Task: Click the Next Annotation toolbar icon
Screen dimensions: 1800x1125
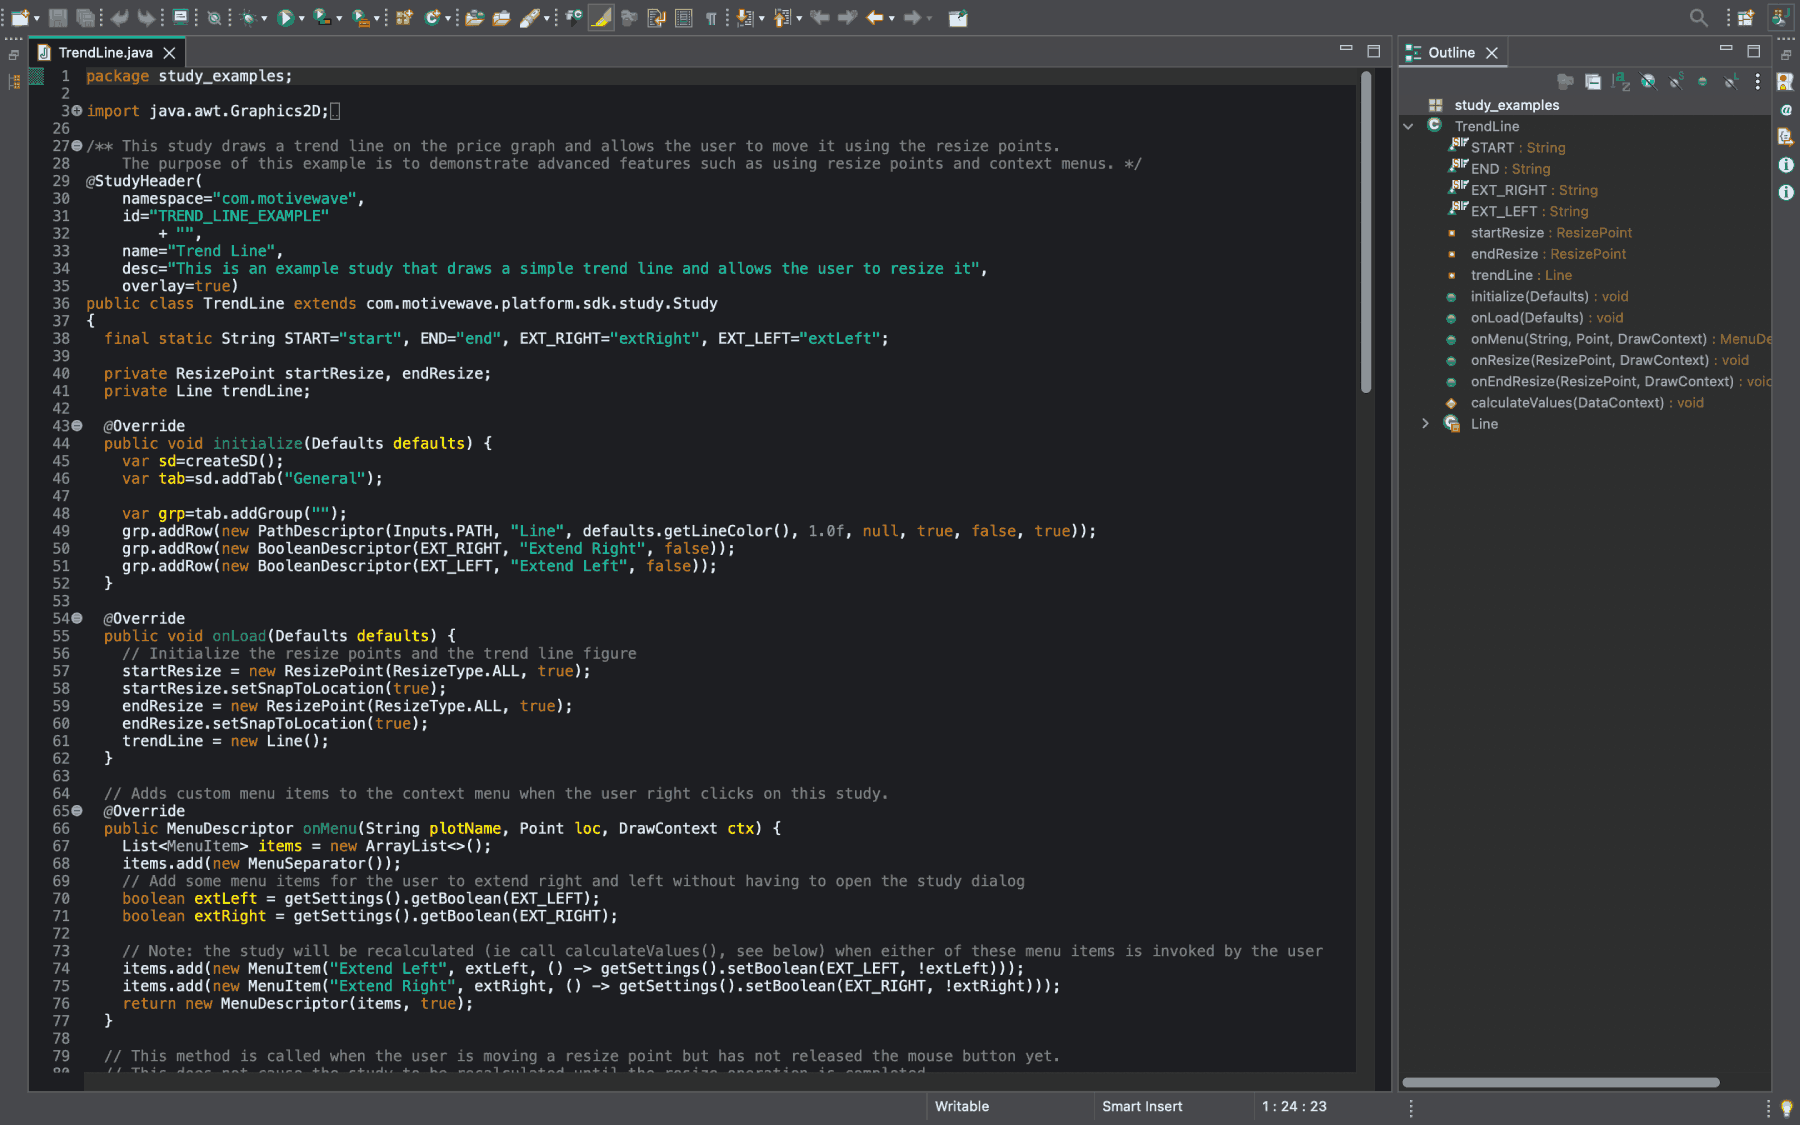Action: [746, 18]
